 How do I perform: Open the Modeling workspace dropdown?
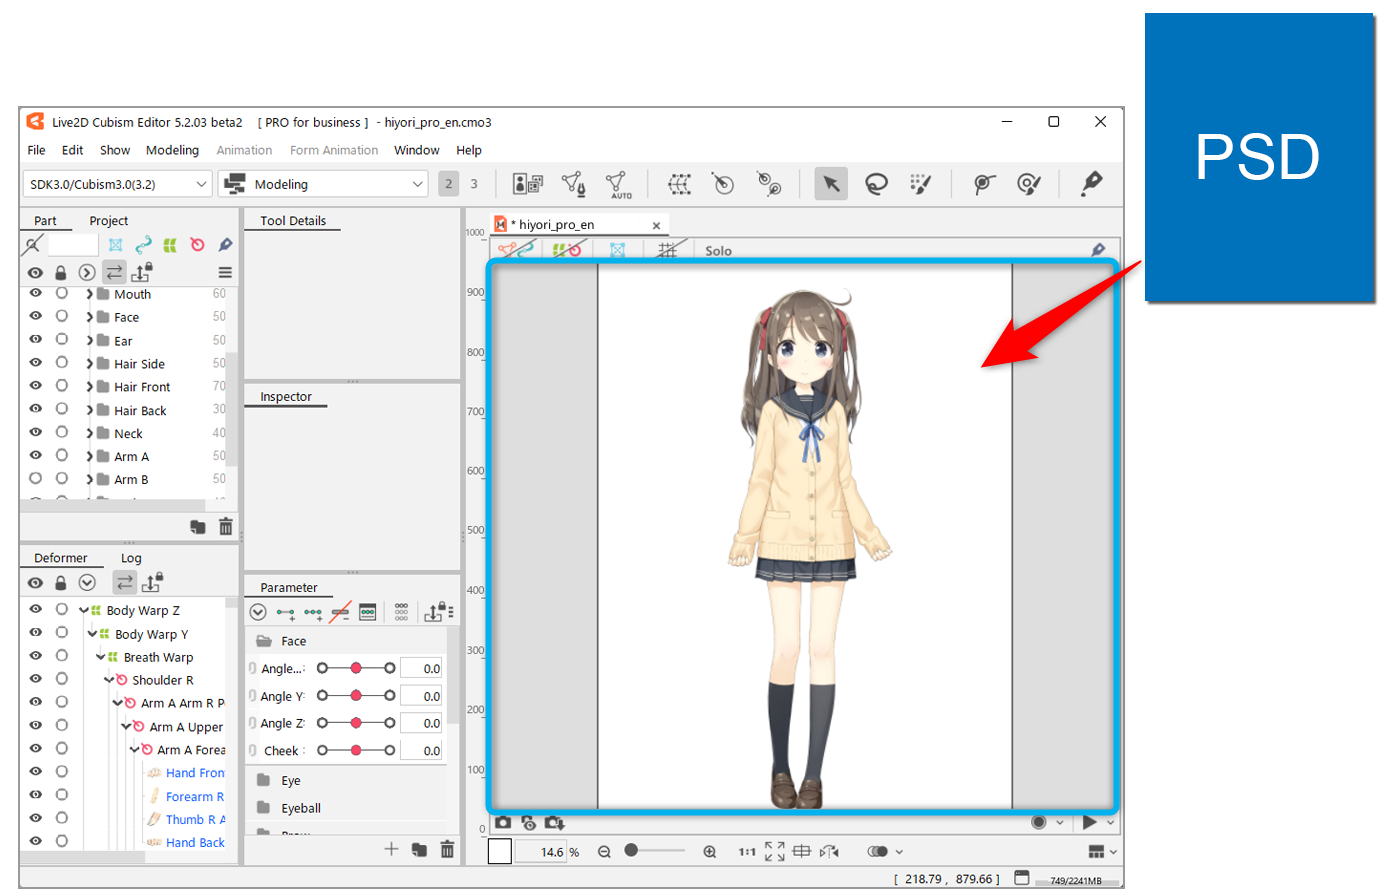[x=324, y=184]
